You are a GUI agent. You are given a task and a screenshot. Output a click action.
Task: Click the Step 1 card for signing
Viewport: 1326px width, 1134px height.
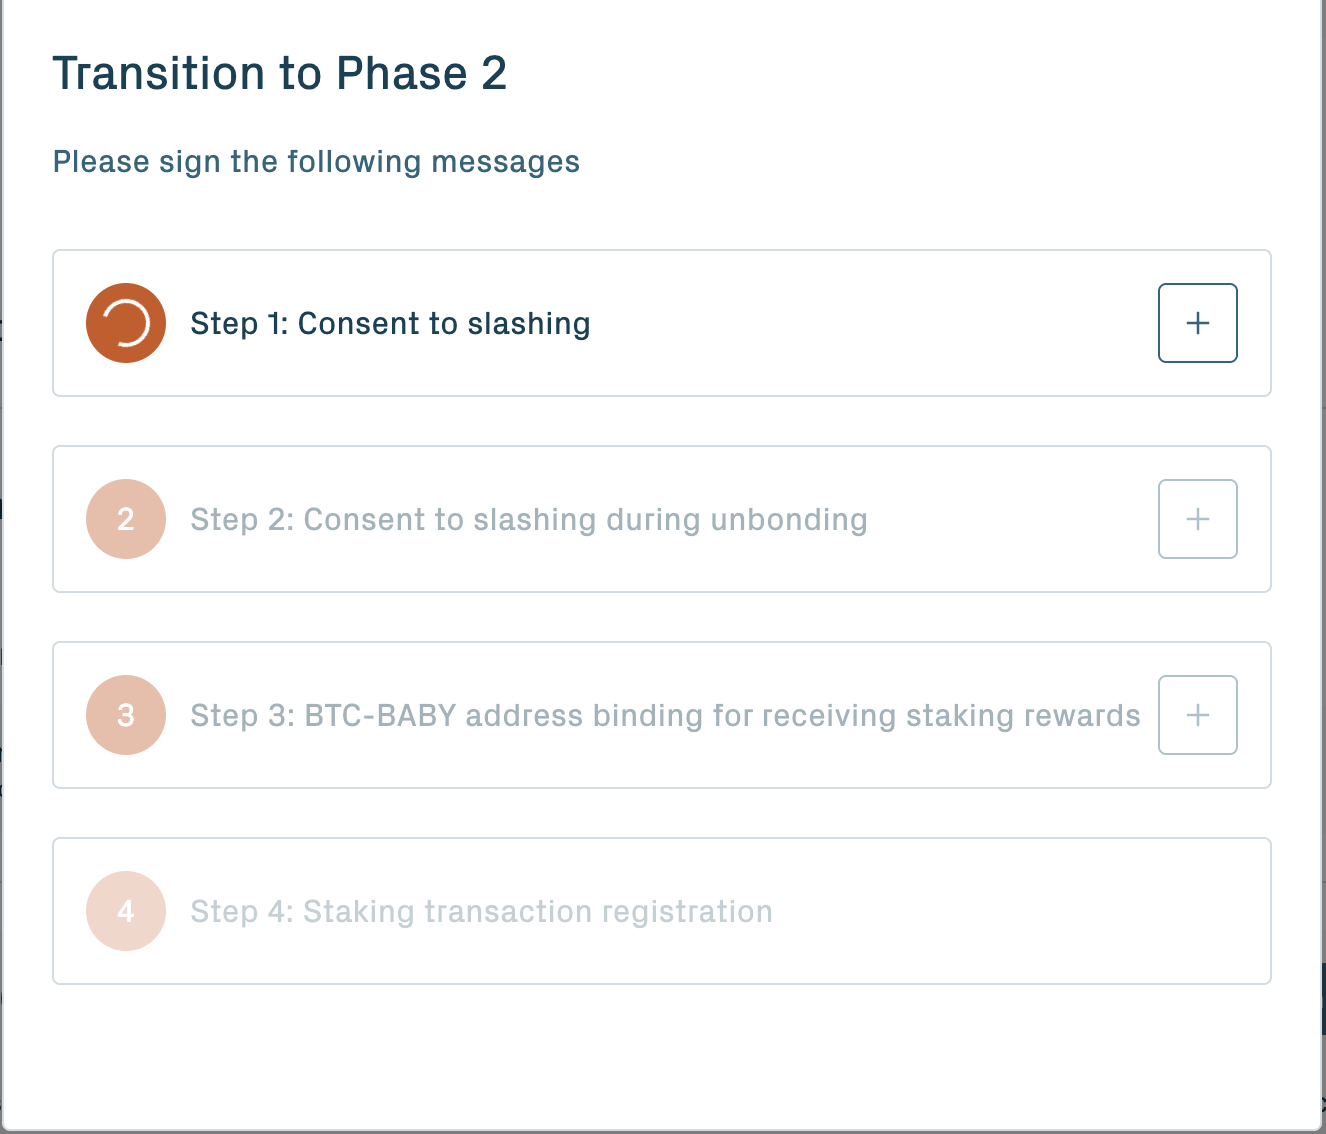coord(661,323)
